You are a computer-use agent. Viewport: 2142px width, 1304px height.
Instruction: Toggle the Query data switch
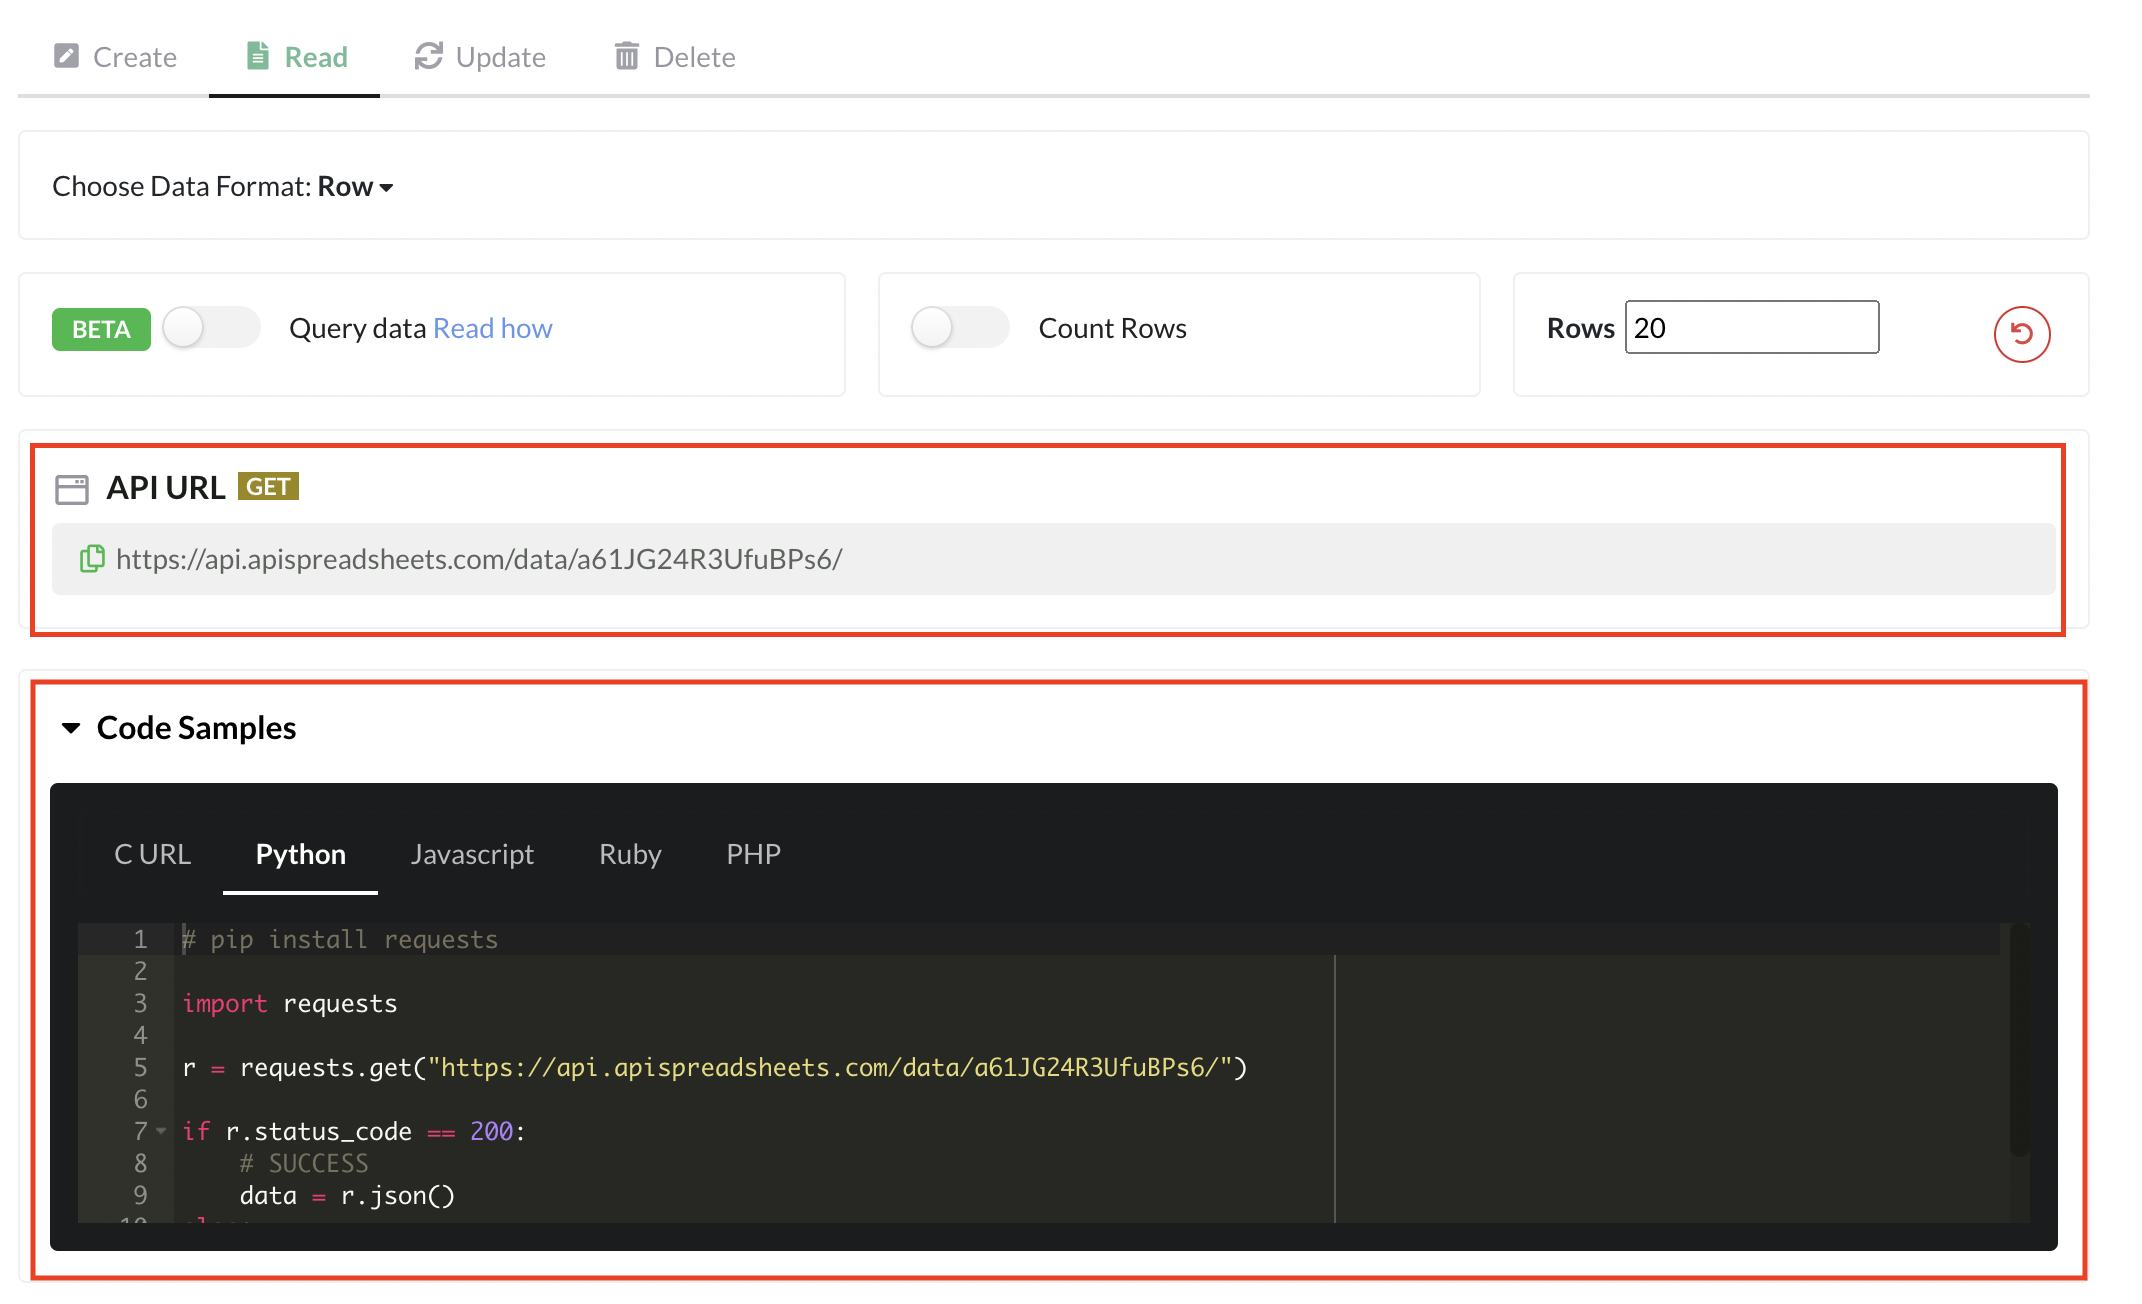211,328
